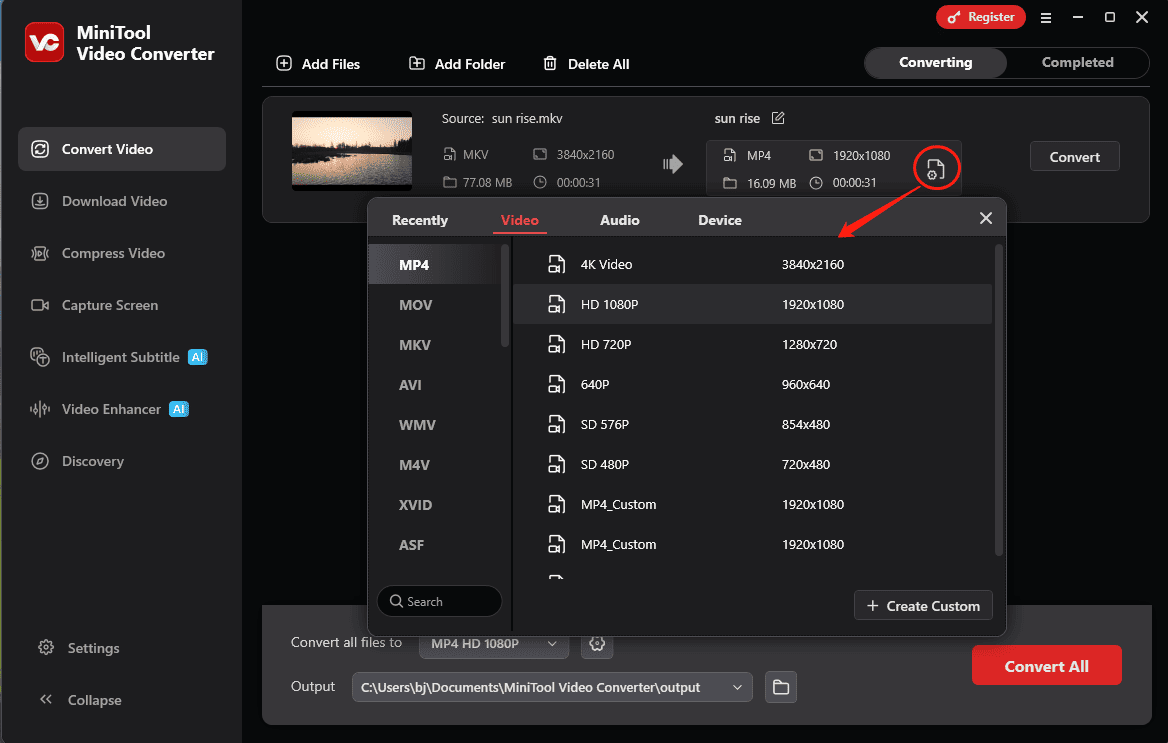Click the sun rise video thumbnail
1168x743 pixels.
[352, 151]
